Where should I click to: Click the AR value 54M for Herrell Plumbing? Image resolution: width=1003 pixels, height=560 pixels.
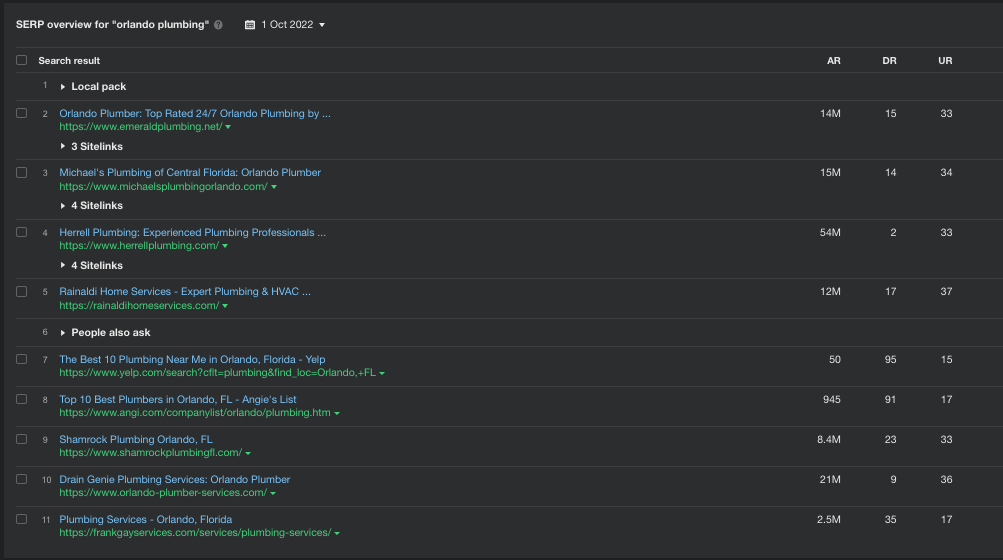(x=830, y=232)
